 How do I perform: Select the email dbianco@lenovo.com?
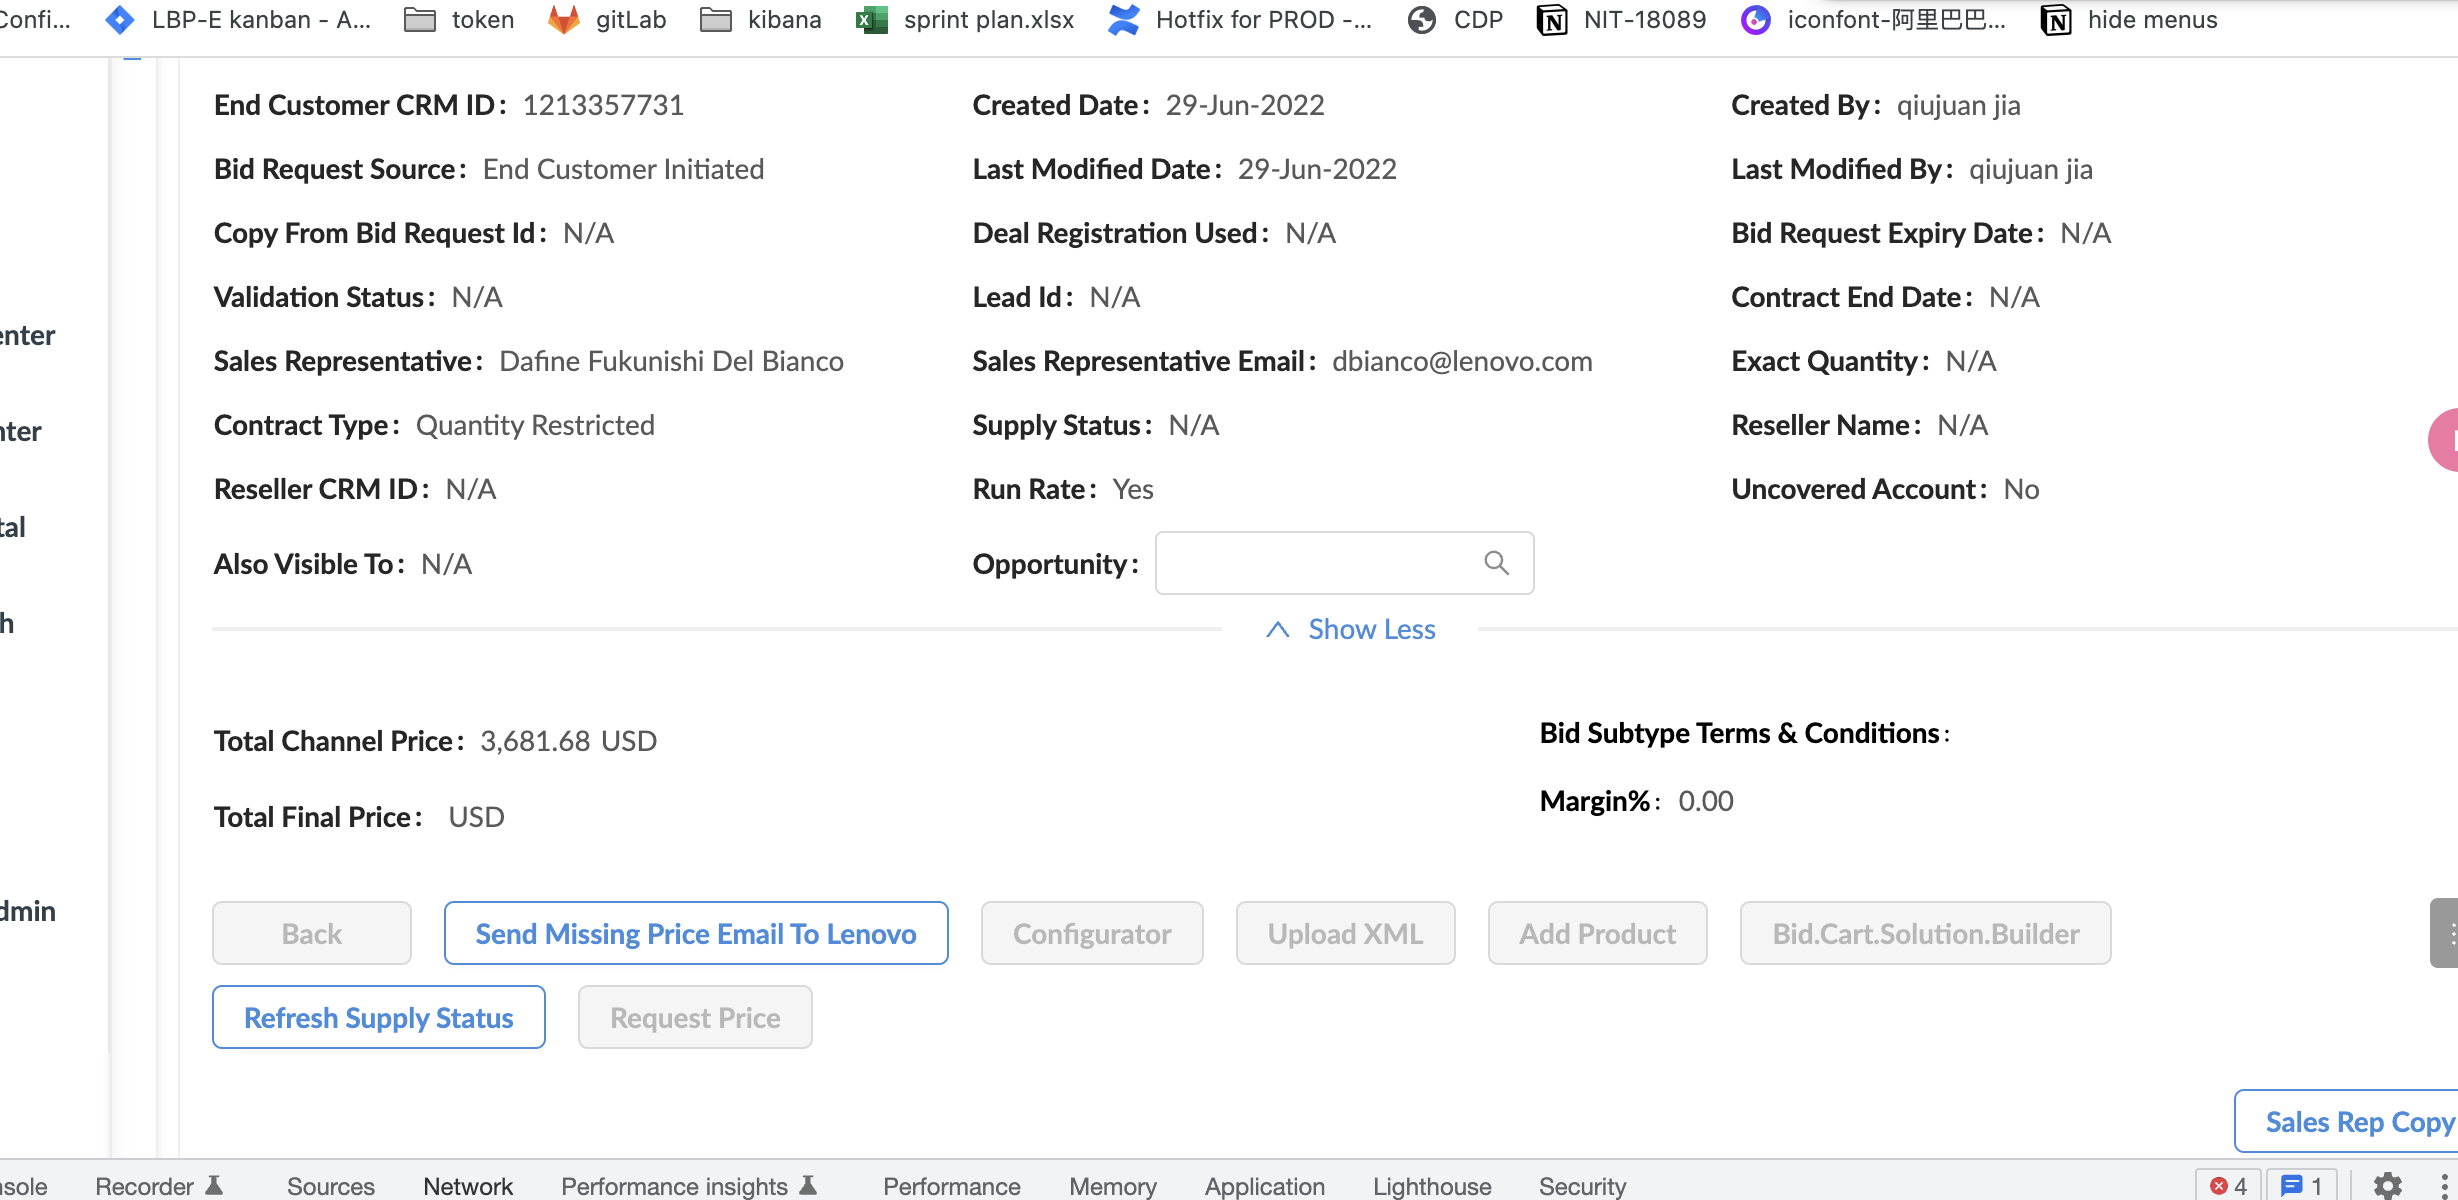pyautogui.click(x=1462, y=361)
